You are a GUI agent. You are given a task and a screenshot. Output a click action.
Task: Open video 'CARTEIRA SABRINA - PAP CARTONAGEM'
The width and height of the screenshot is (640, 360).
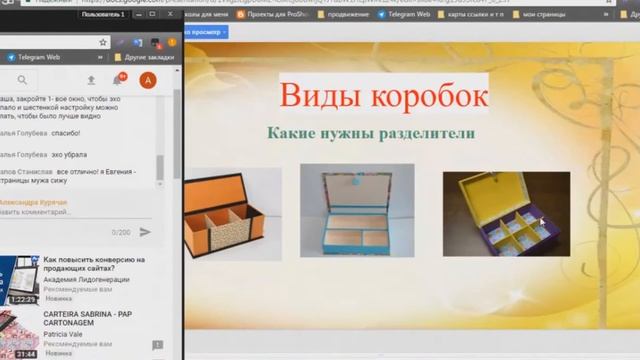click(87, 318)
